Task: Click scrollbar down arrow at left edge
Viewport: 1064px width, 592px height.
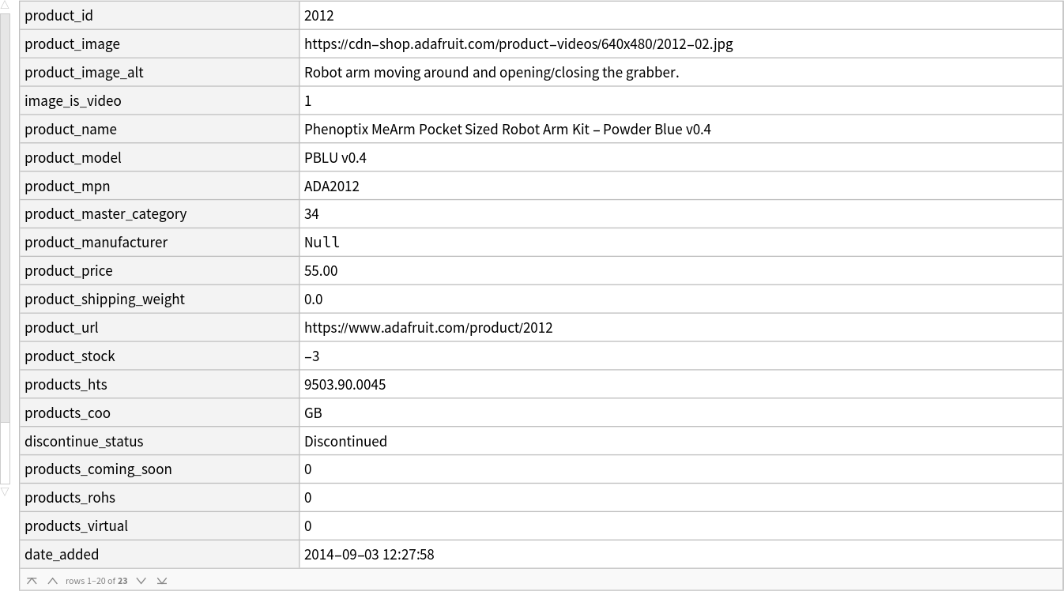Action: [5, 491]
